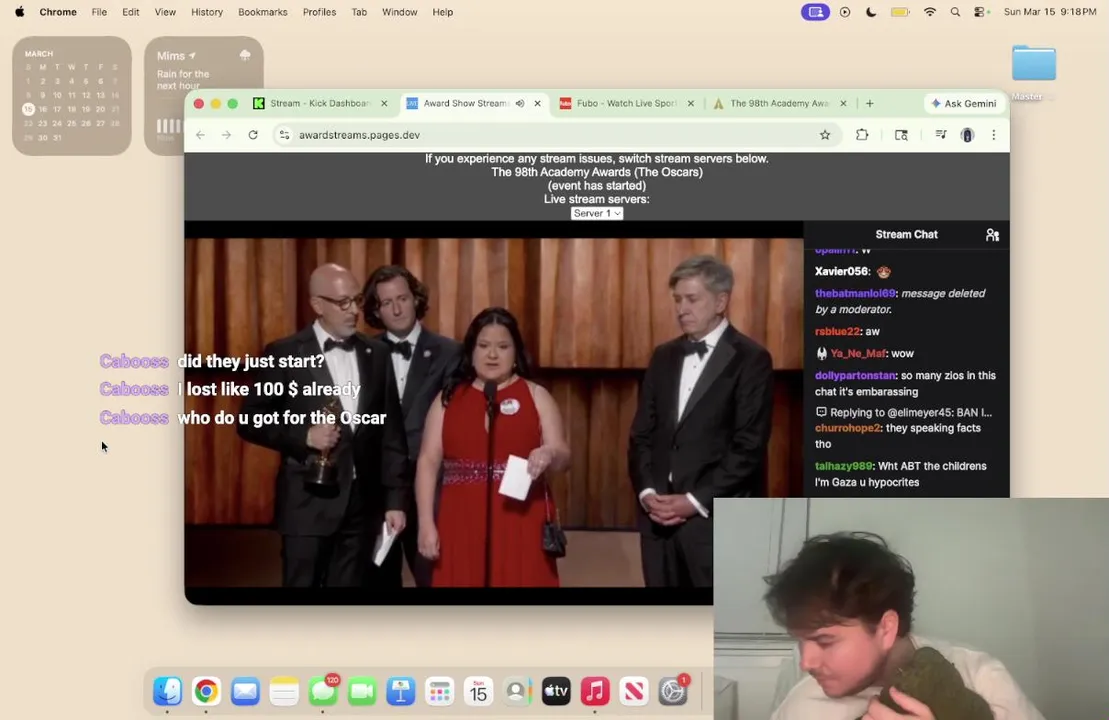Click the battery status in menu bar

coord(900,12)
